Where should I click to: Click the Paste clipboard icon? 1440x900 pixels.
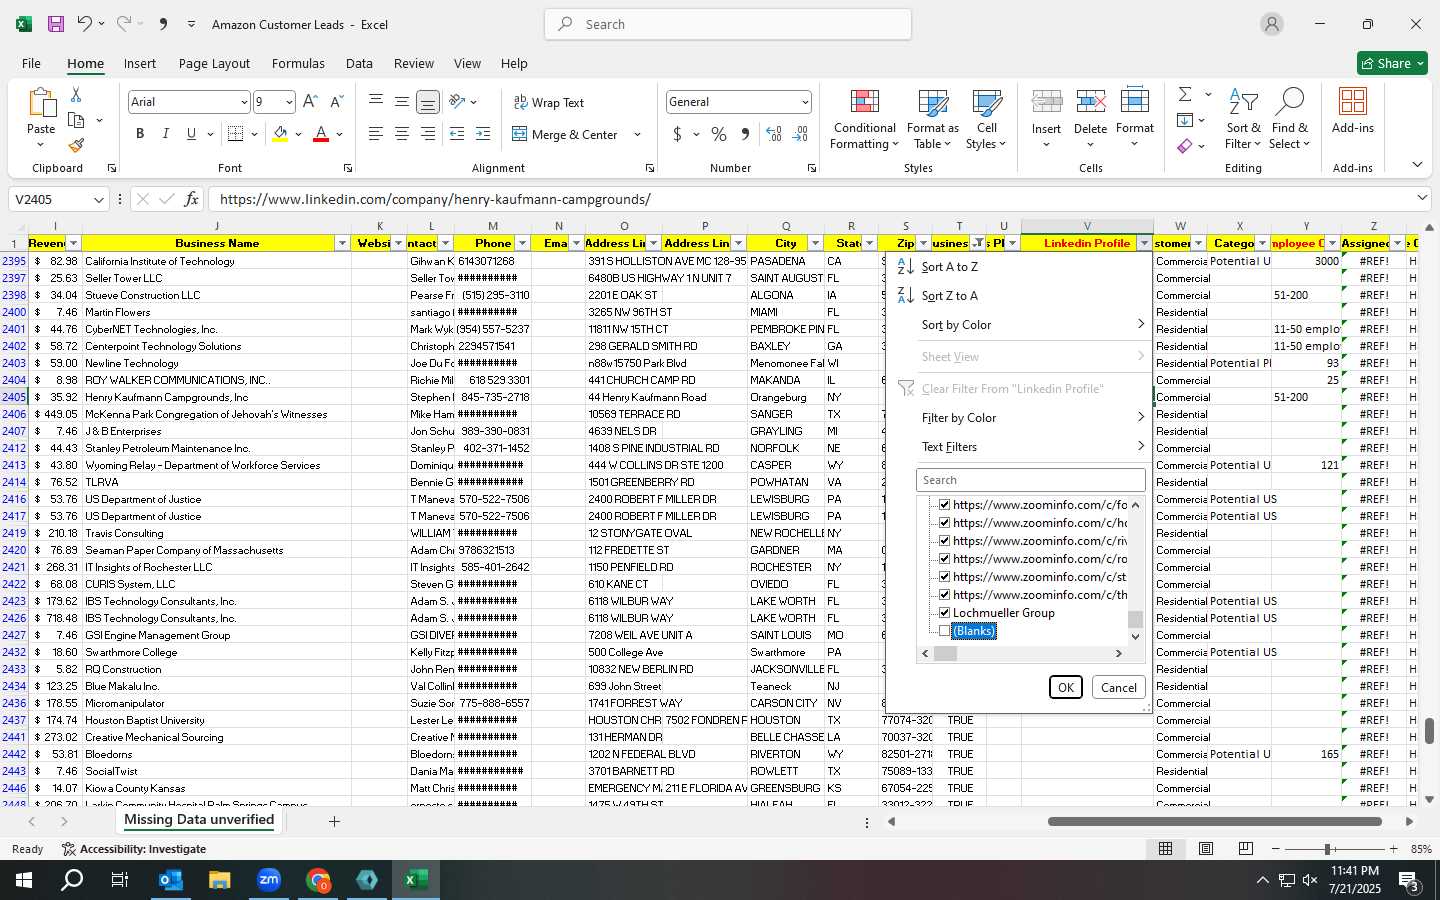pyautogui.click(x=41, y=104)
